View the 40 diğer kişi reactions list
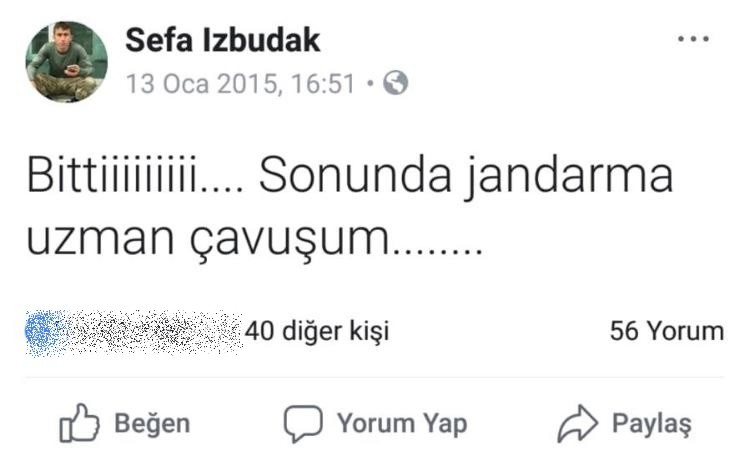The height and width of the screenshot is (465, 749). pyautogui.click(x=317, y=331)
